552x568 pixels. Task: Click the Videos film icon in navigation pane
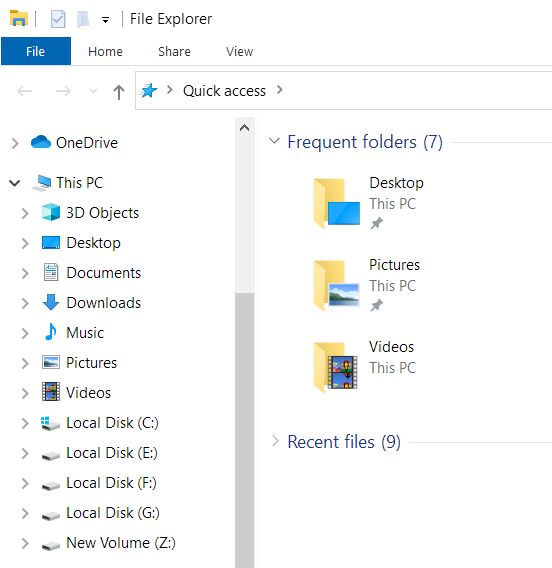[51, 392]
